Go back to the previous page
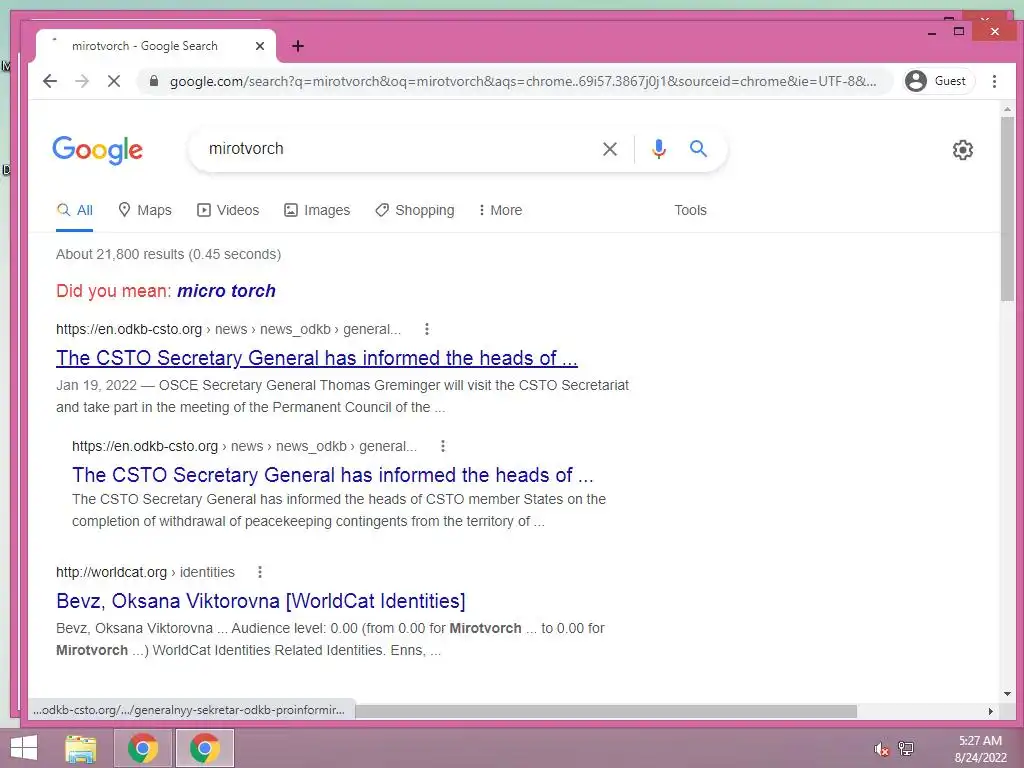Viewport: 1024px width, 768px height. point(50,81)
